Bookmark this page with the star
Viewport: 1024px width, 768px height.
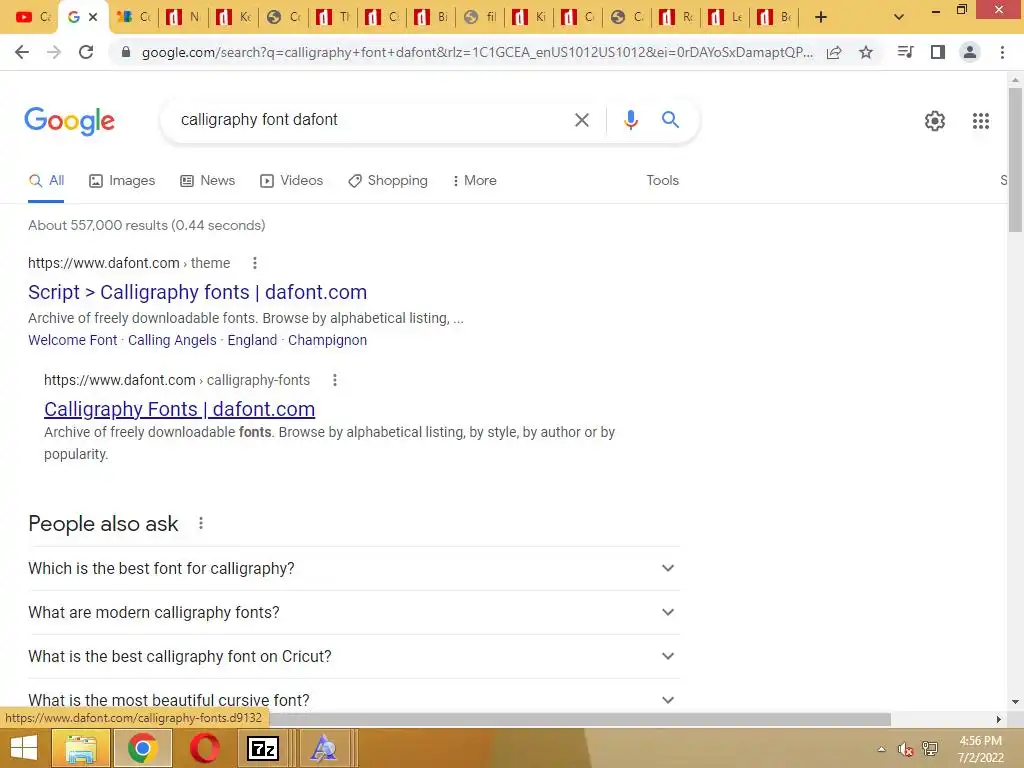point(866,52)
